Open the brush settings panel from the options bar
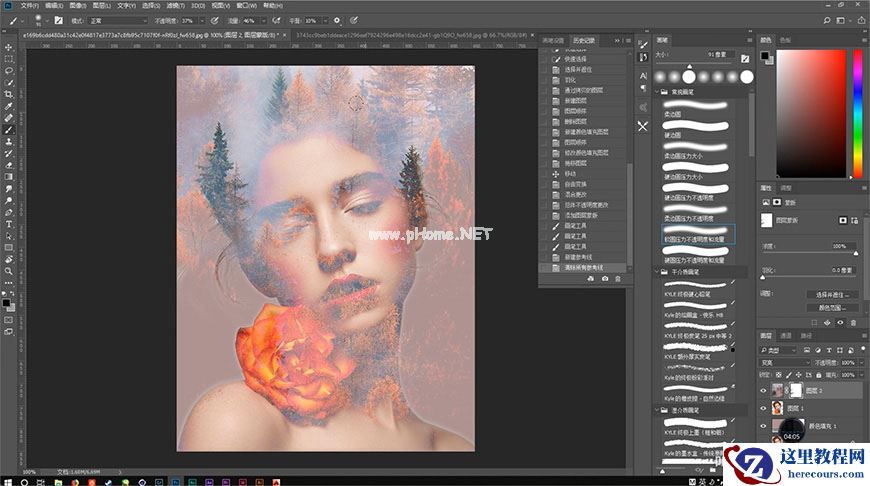Viewport: 870px width, 486px height. (x=58, y=21)
